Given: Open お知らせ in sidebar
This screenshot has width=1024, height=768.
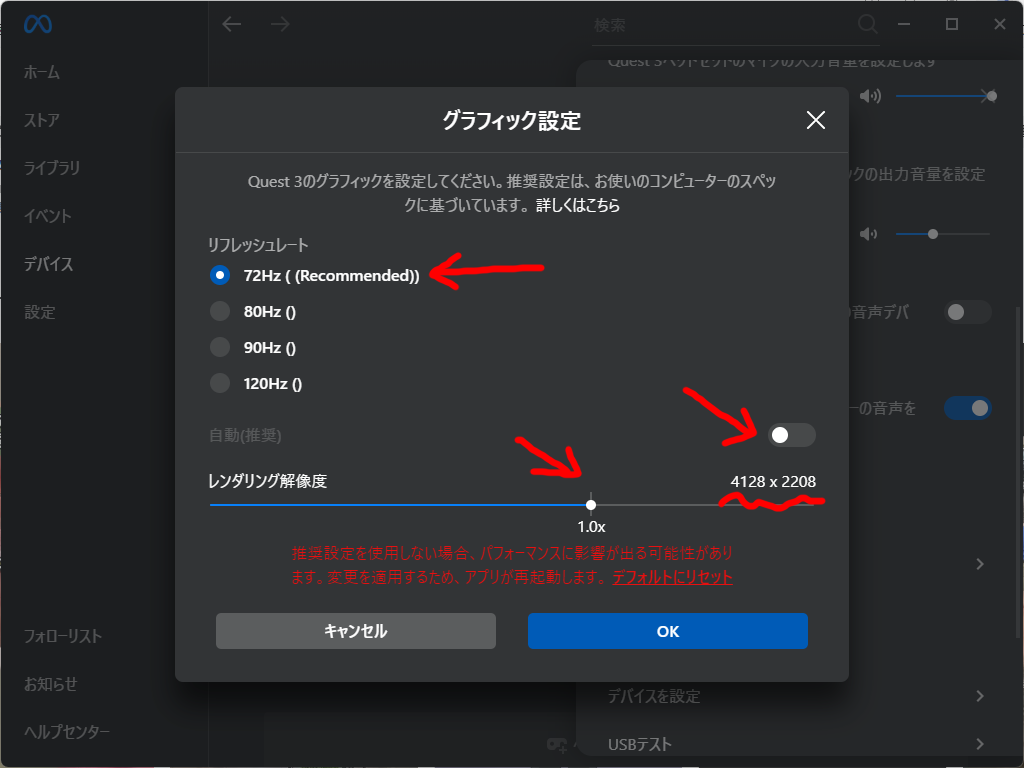Looking at the screenshot, I should point(50,684).
